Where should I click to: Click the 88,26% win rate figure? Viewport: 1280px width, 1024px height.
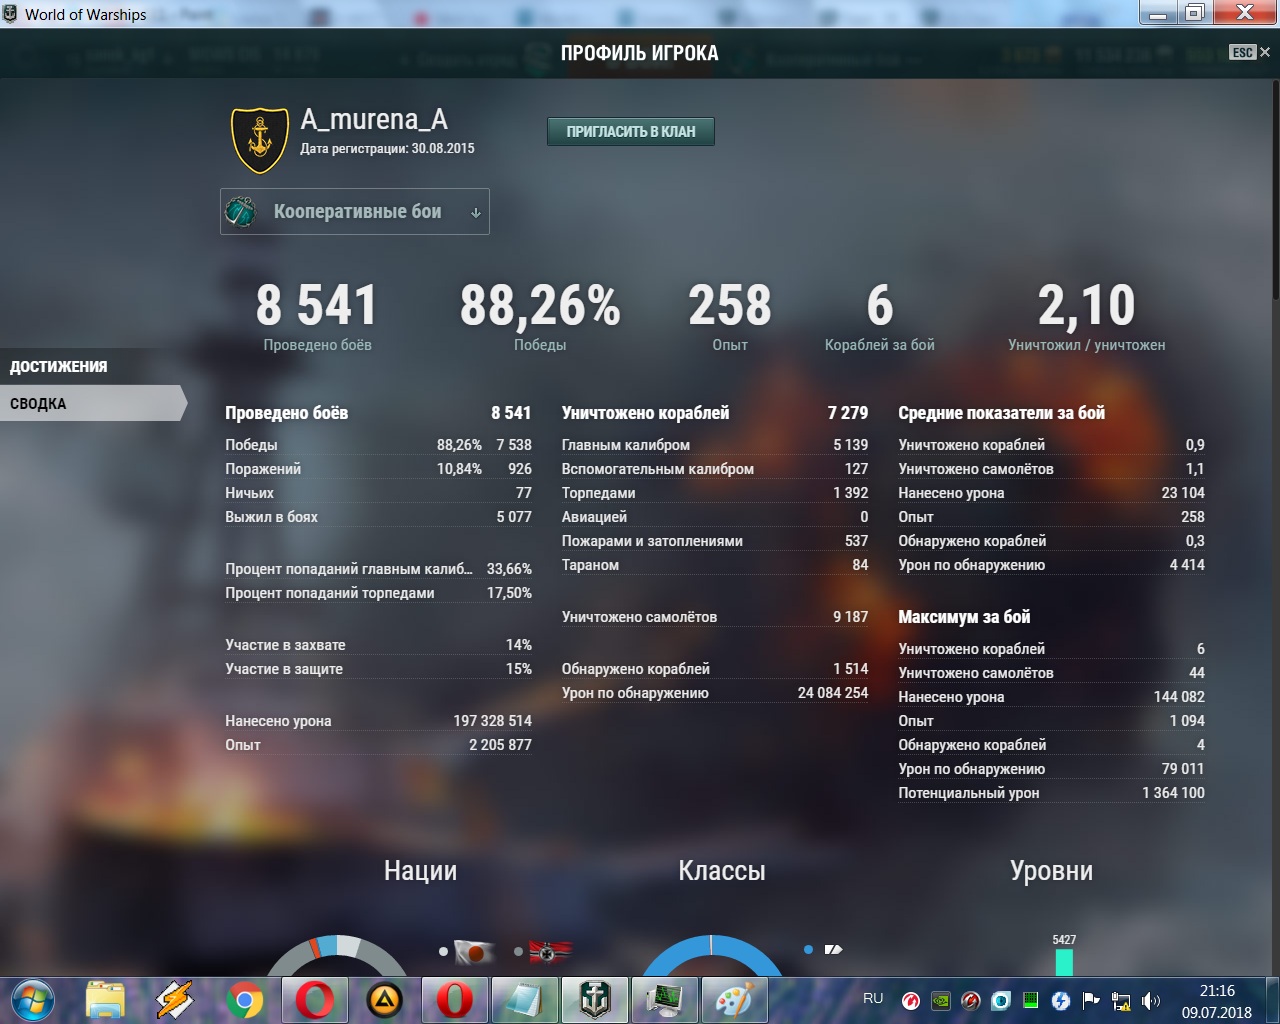[x=540, y=306]
